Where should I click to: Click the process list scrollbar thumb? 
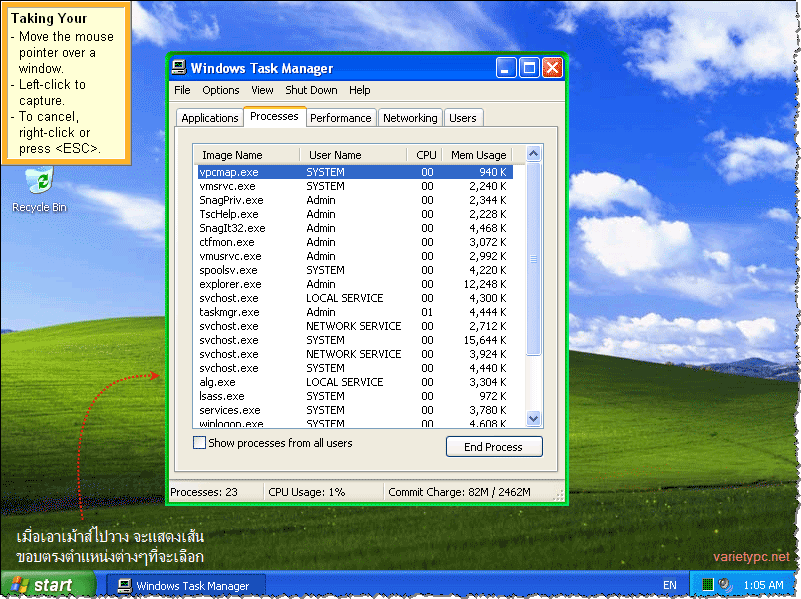click(533, 259)
